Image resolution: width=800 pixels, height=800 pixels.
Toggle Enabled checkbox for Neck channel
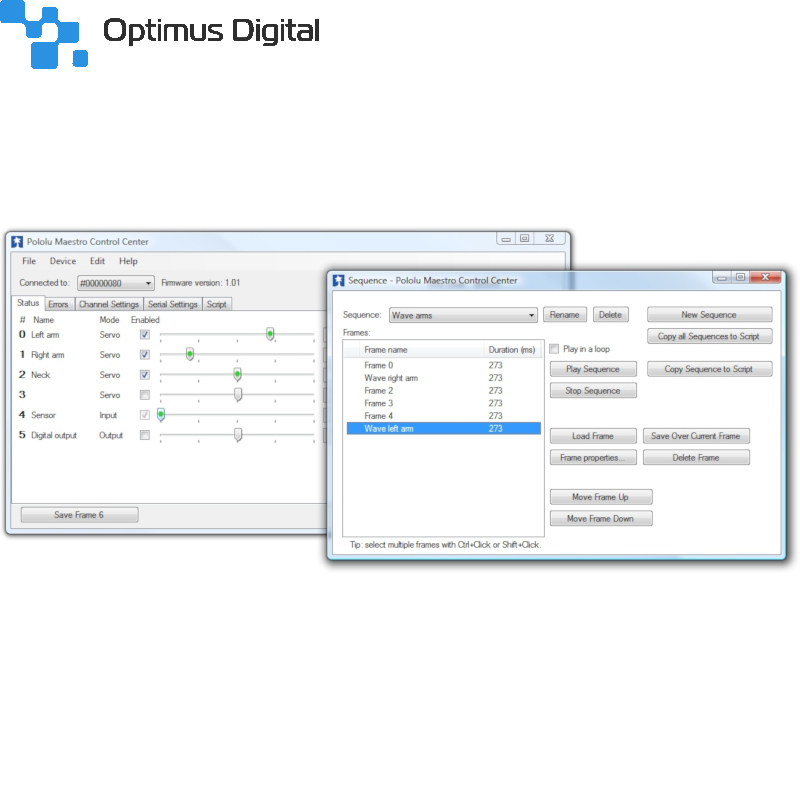pyautogui.click(x=145, y=374)
